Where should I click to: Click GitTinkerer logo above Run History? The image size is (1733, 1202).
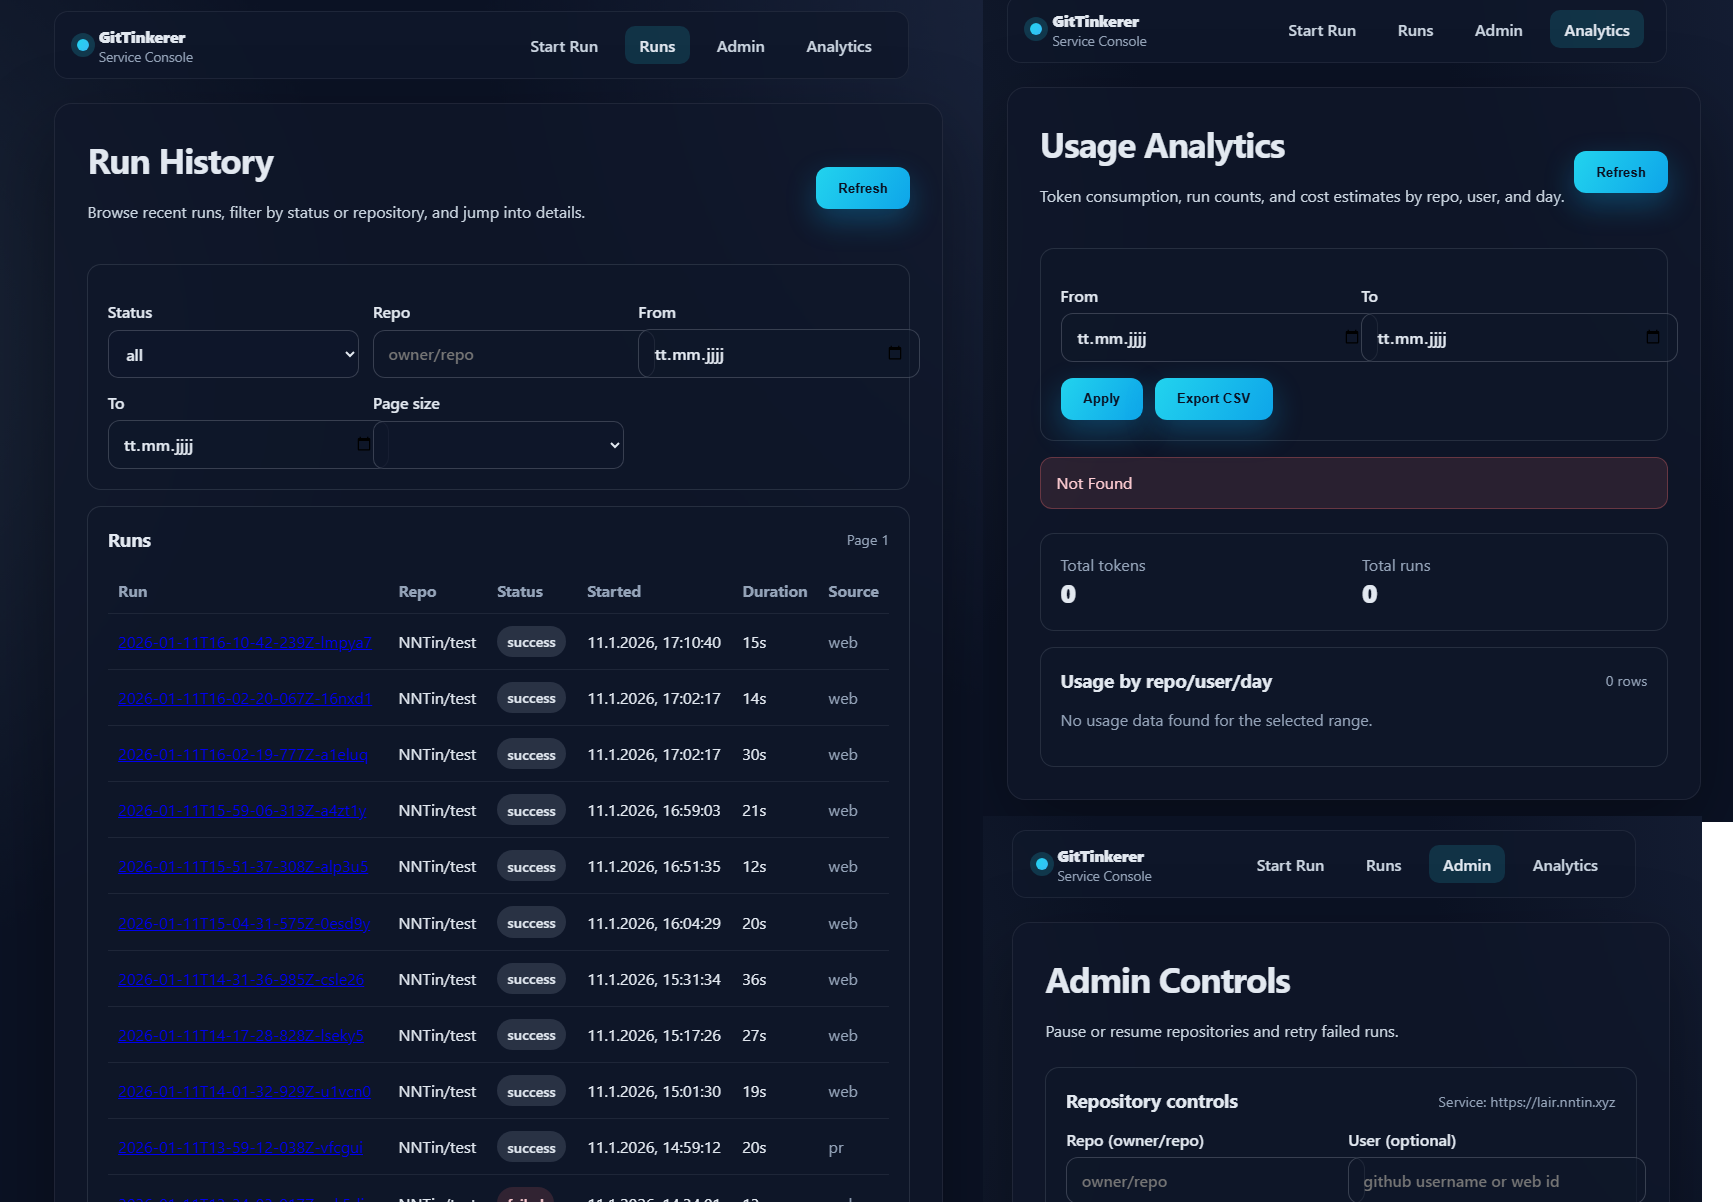tap(83, 46)
